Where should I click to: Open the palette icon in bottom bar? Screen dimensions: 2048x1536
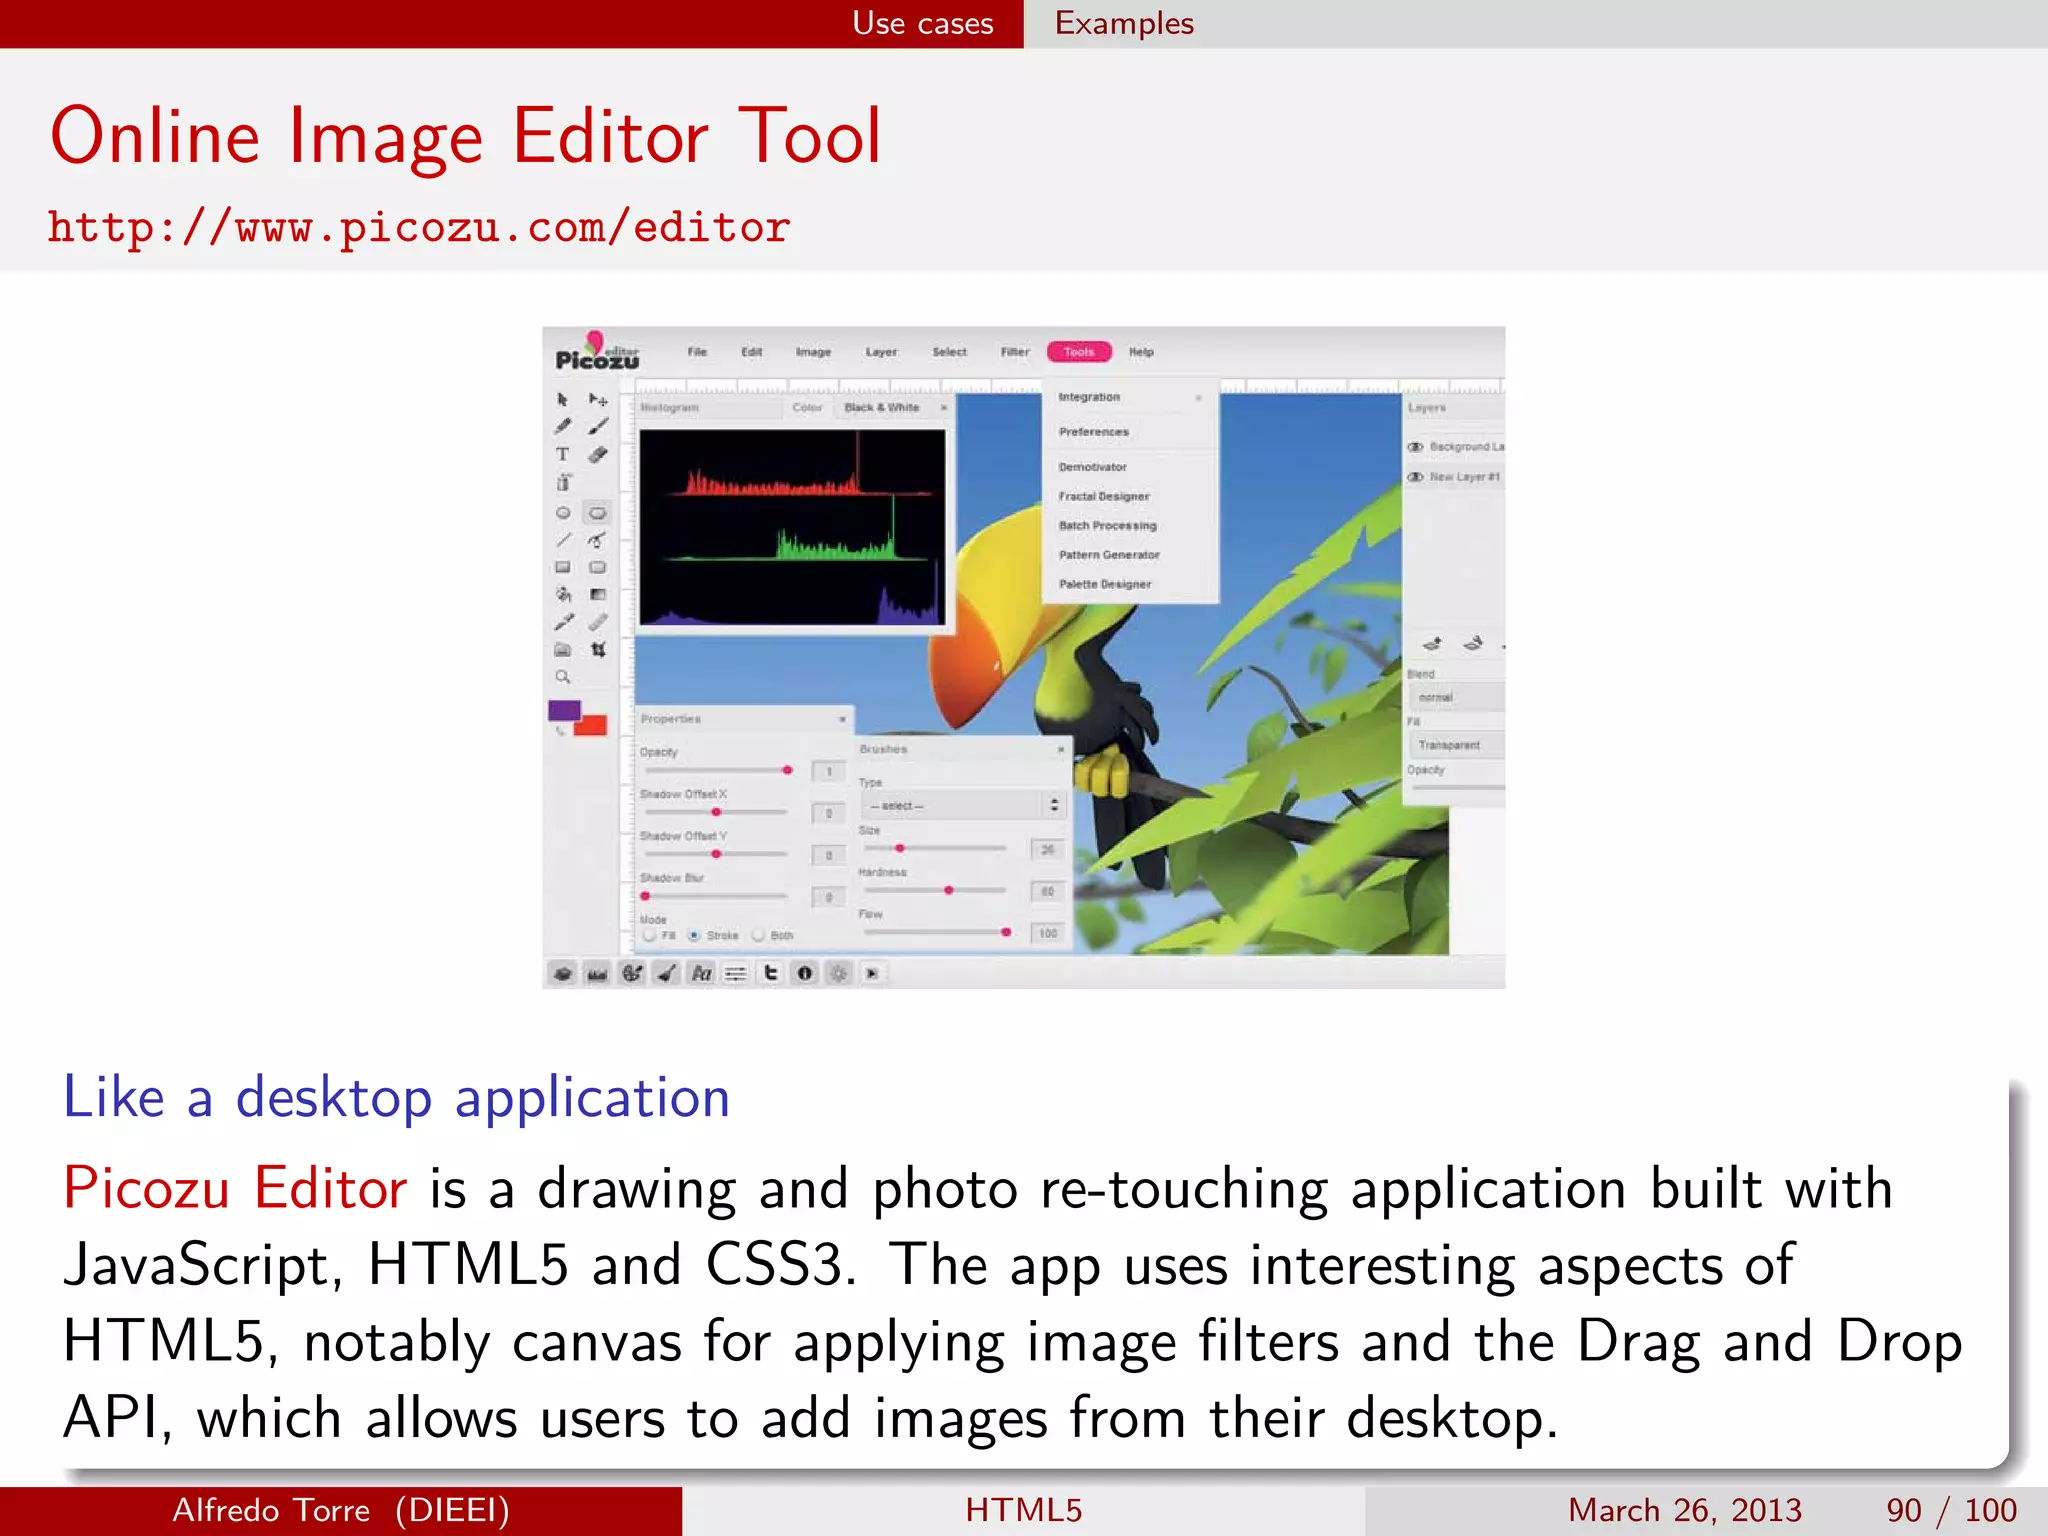point(632,973)
